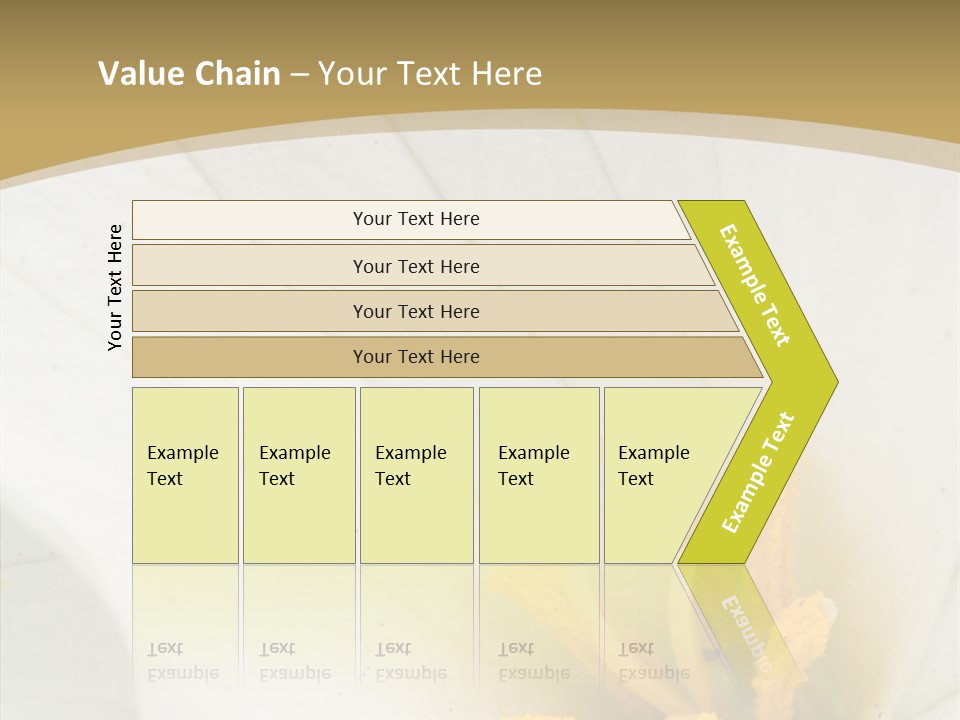Select the topmost lightest "Your Text Here" bar
The width and height of the screenshot is (960, 720).
[415, 219]
